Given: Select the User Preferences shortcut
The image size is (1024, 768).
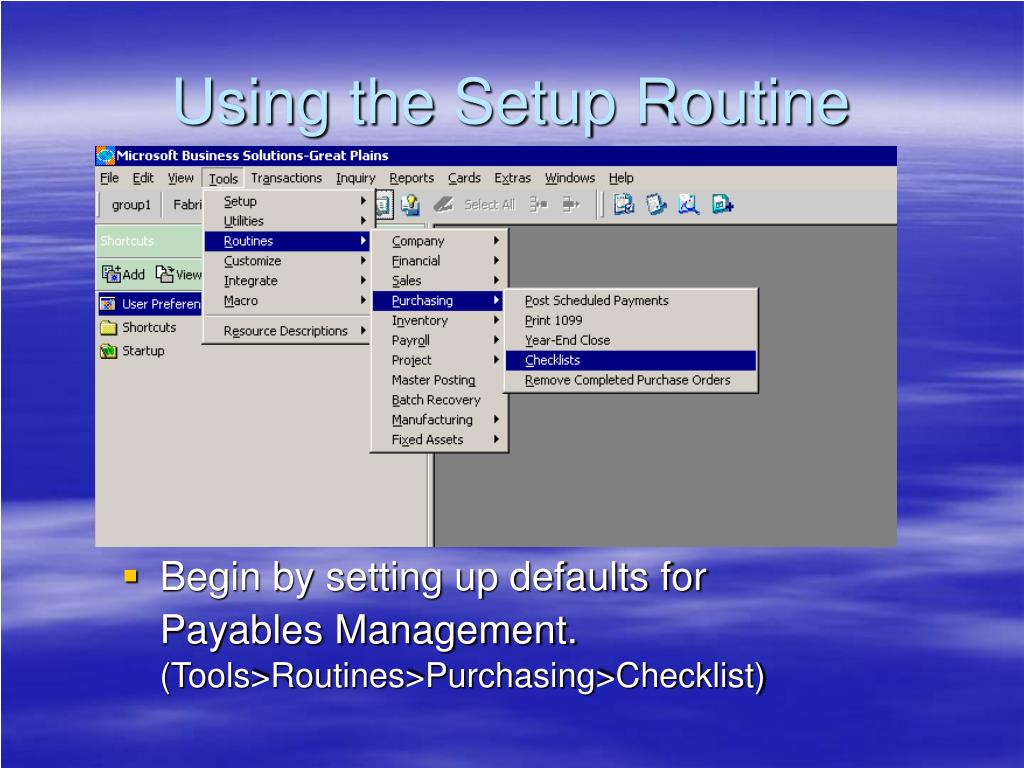Looking at the screenshot, I should point(150,304).
